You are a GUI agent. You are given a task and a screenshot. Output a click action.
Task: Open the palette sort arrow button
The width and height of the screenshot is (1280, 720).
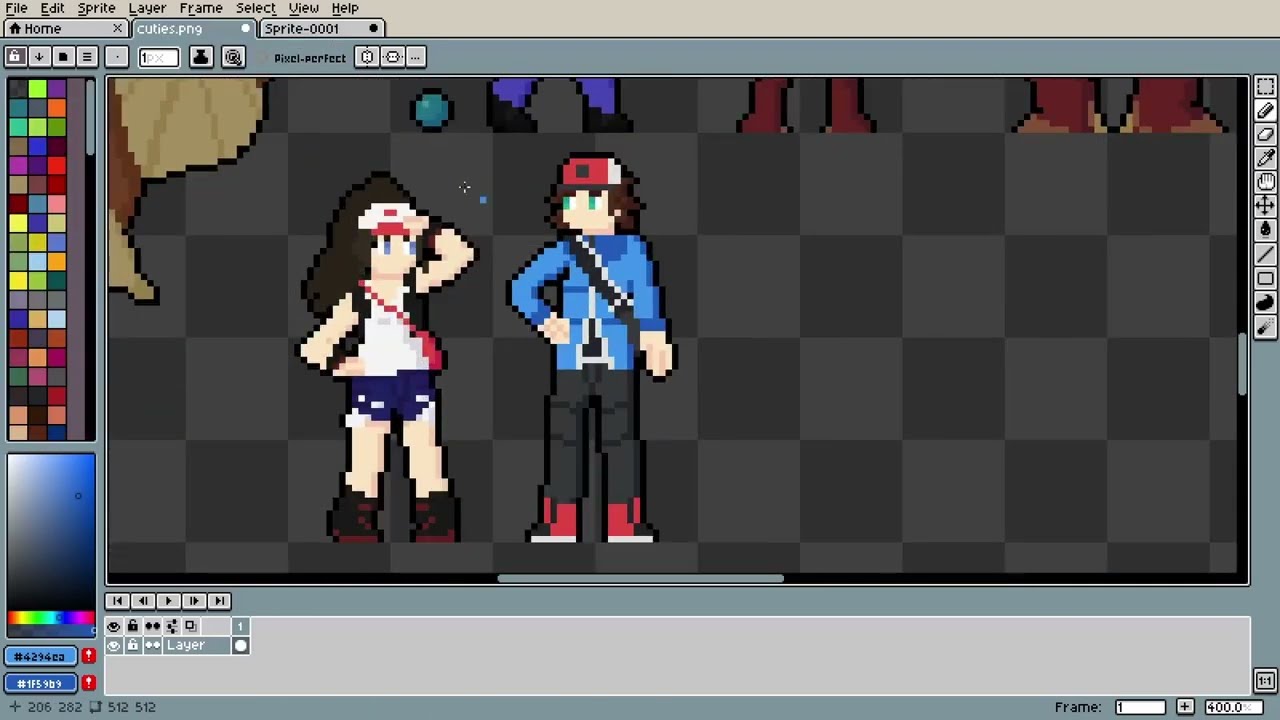point(39,57)
